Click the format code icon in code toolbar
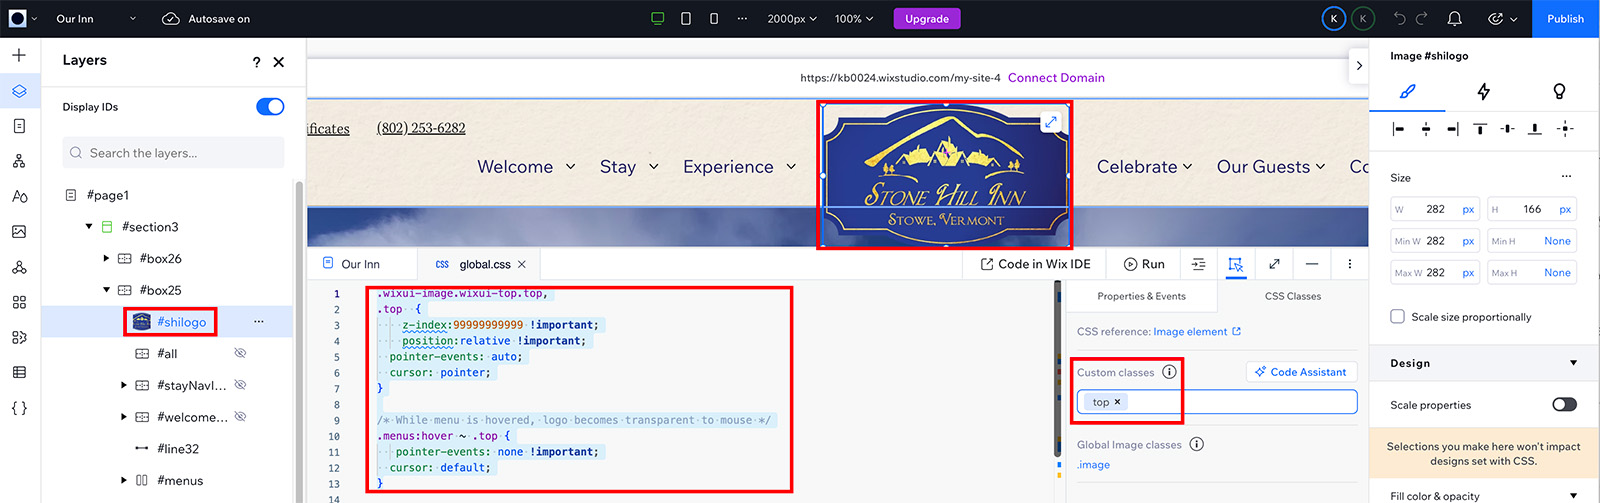 1198,264
